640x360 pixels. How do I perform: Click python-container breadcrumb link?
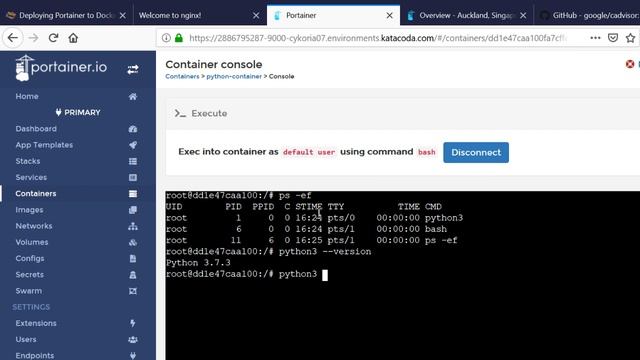coord(234,77)
